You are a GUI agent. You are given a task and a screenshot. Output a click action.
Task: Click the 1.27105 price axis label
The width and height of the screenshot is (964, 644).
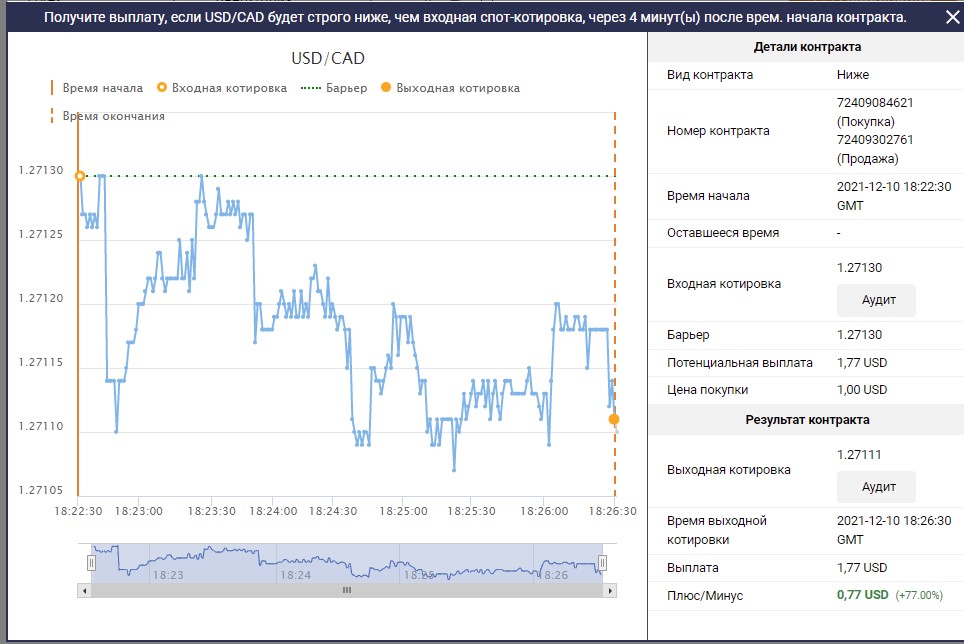tap(41, 490)
